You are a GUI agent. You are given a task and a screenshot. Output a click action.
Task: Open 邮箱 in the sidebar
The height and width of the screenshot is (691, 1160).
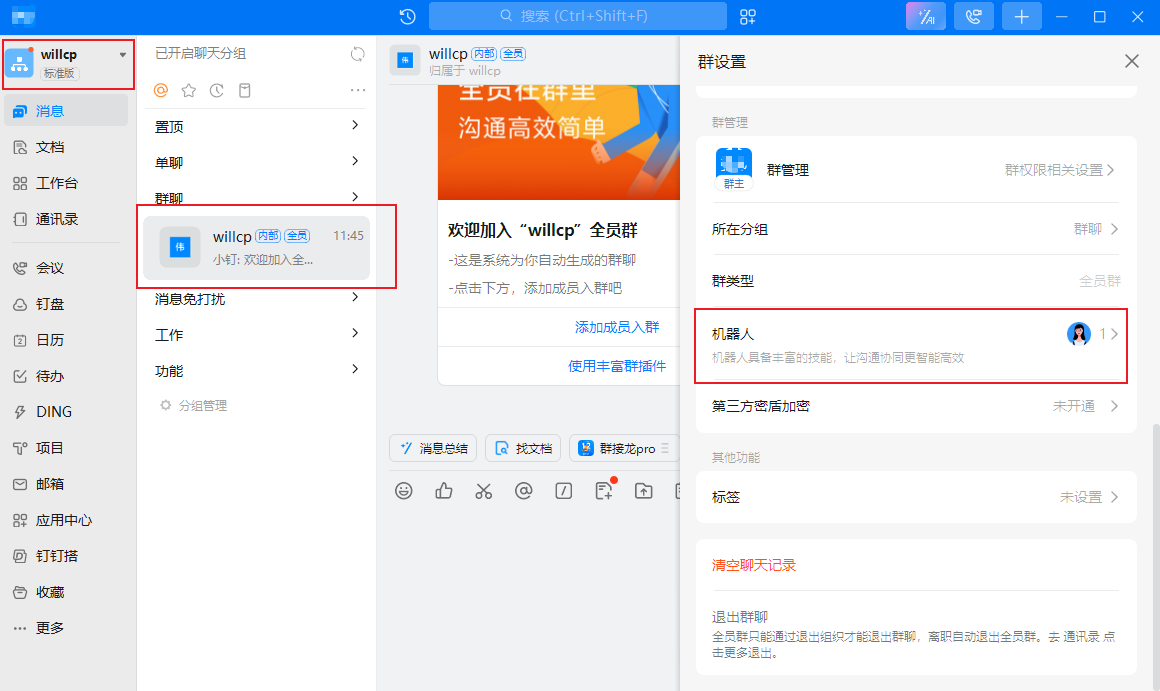point(66,484)
